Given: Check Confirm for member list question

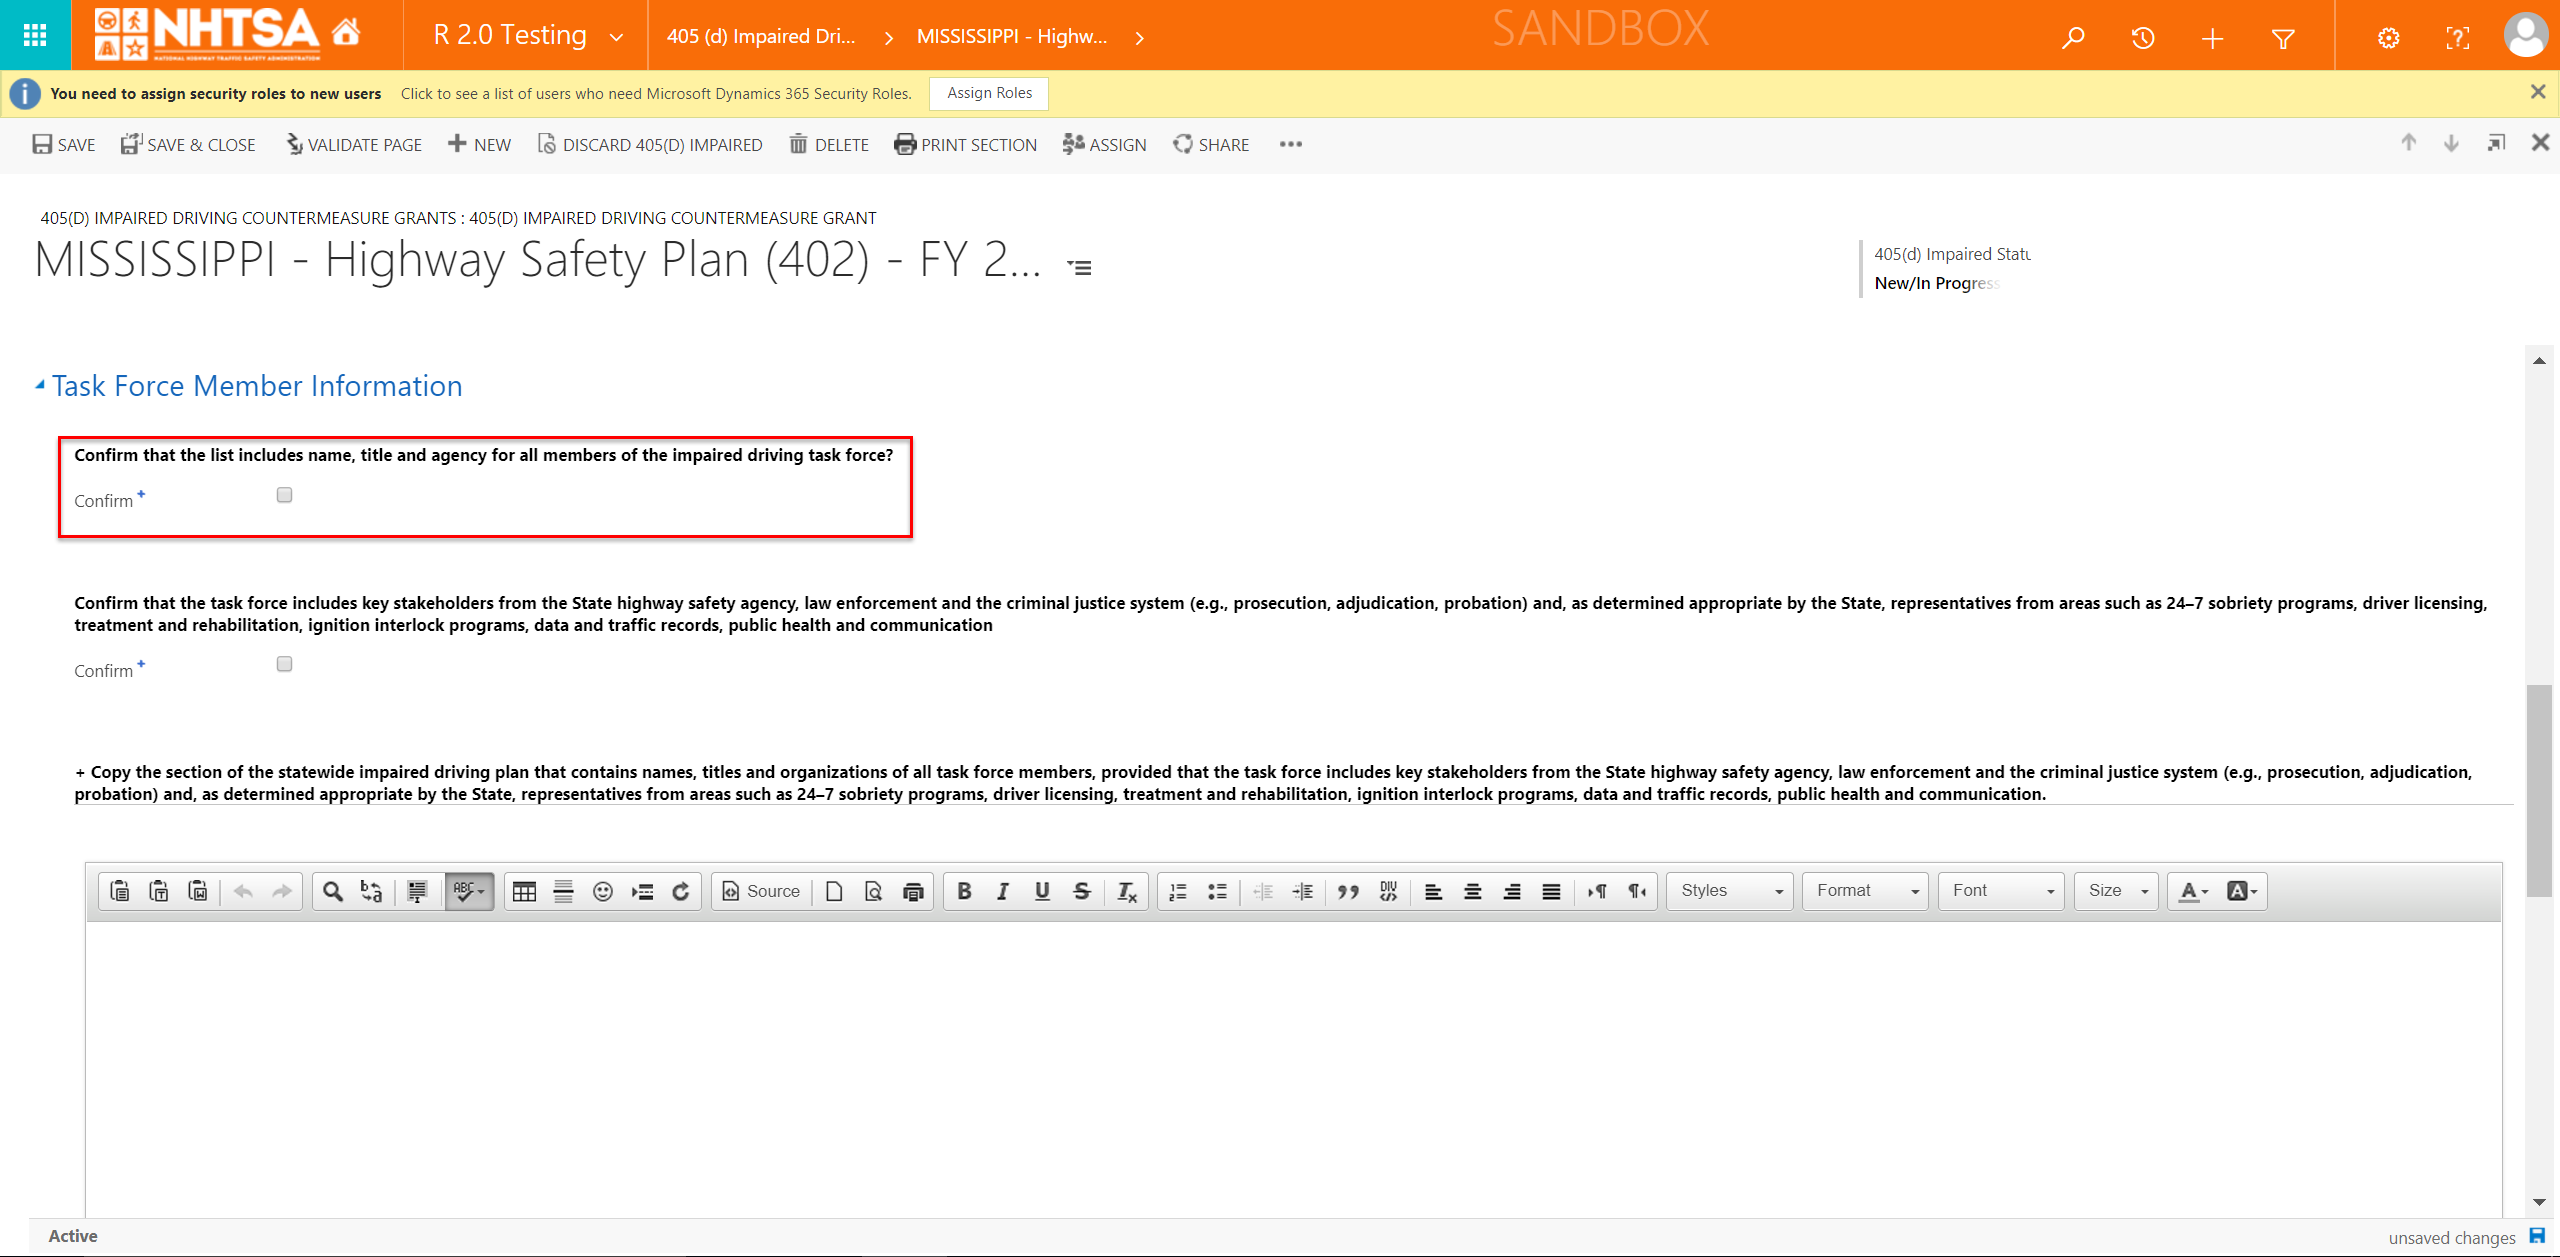Looking at the screenshot, I should (x=285, y=495).
